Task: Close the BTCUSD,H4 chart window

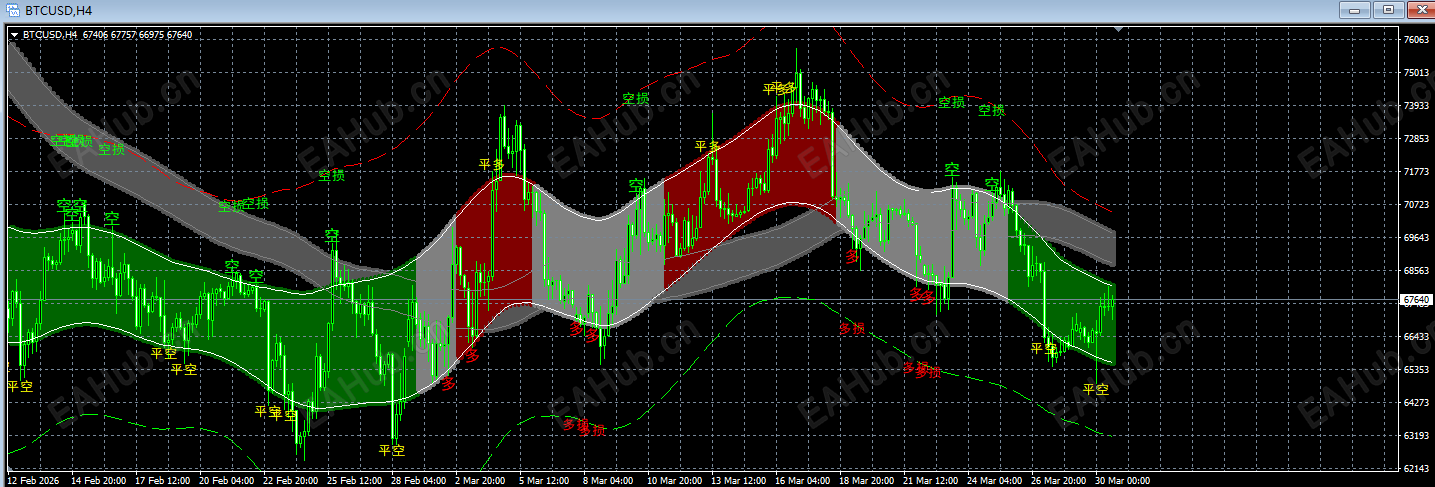Action: click(x=1419, y=9)
